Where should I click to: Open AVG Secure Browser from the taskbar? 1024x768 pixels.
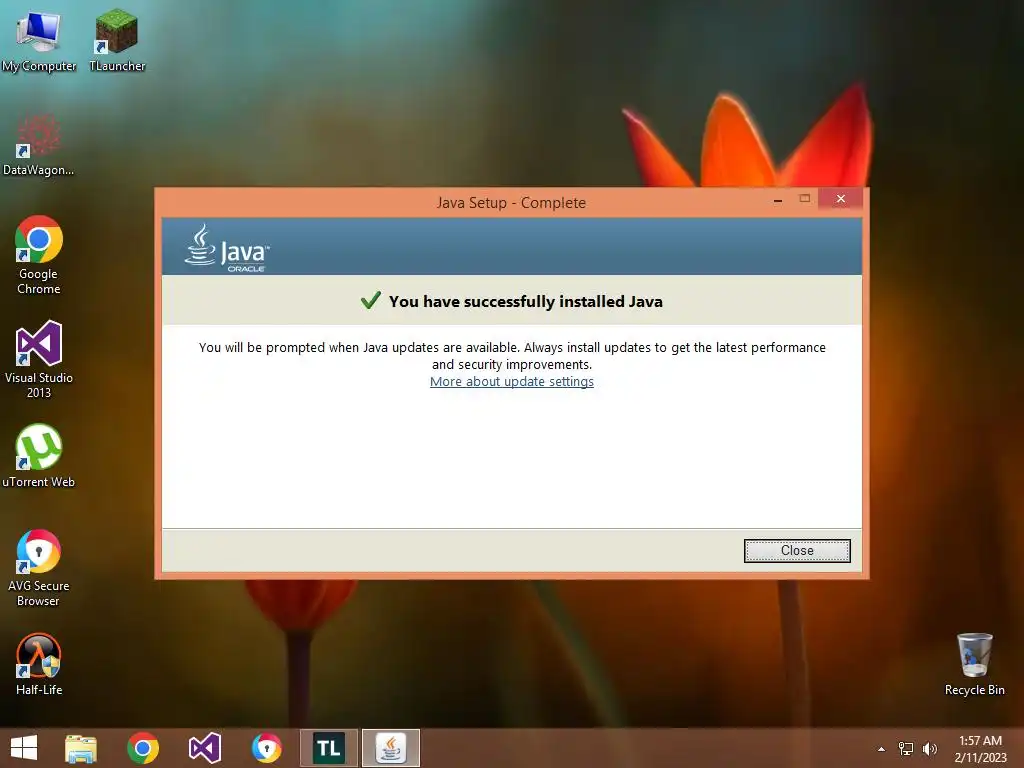pos(266,748)
